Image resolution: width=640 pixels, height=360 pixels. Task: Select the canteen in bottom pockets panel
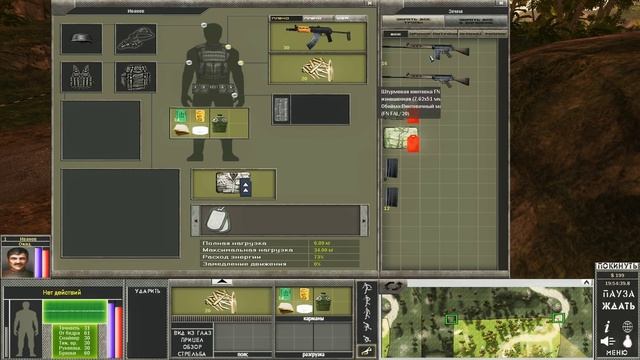[x=323, y=301]
